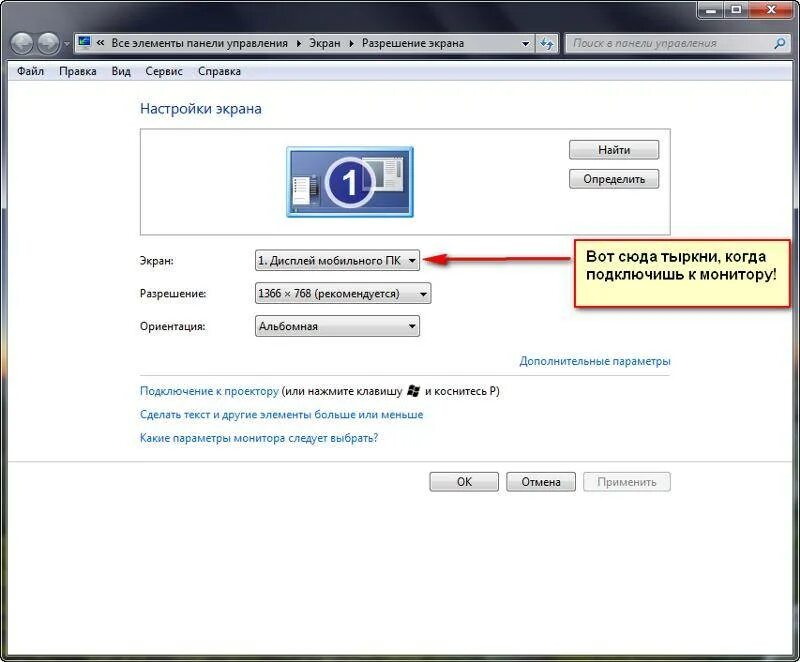Open the 'Экран' breadcrumb
Image resolution: width=800 pixels, height=662 pixels.
[325, 43]
